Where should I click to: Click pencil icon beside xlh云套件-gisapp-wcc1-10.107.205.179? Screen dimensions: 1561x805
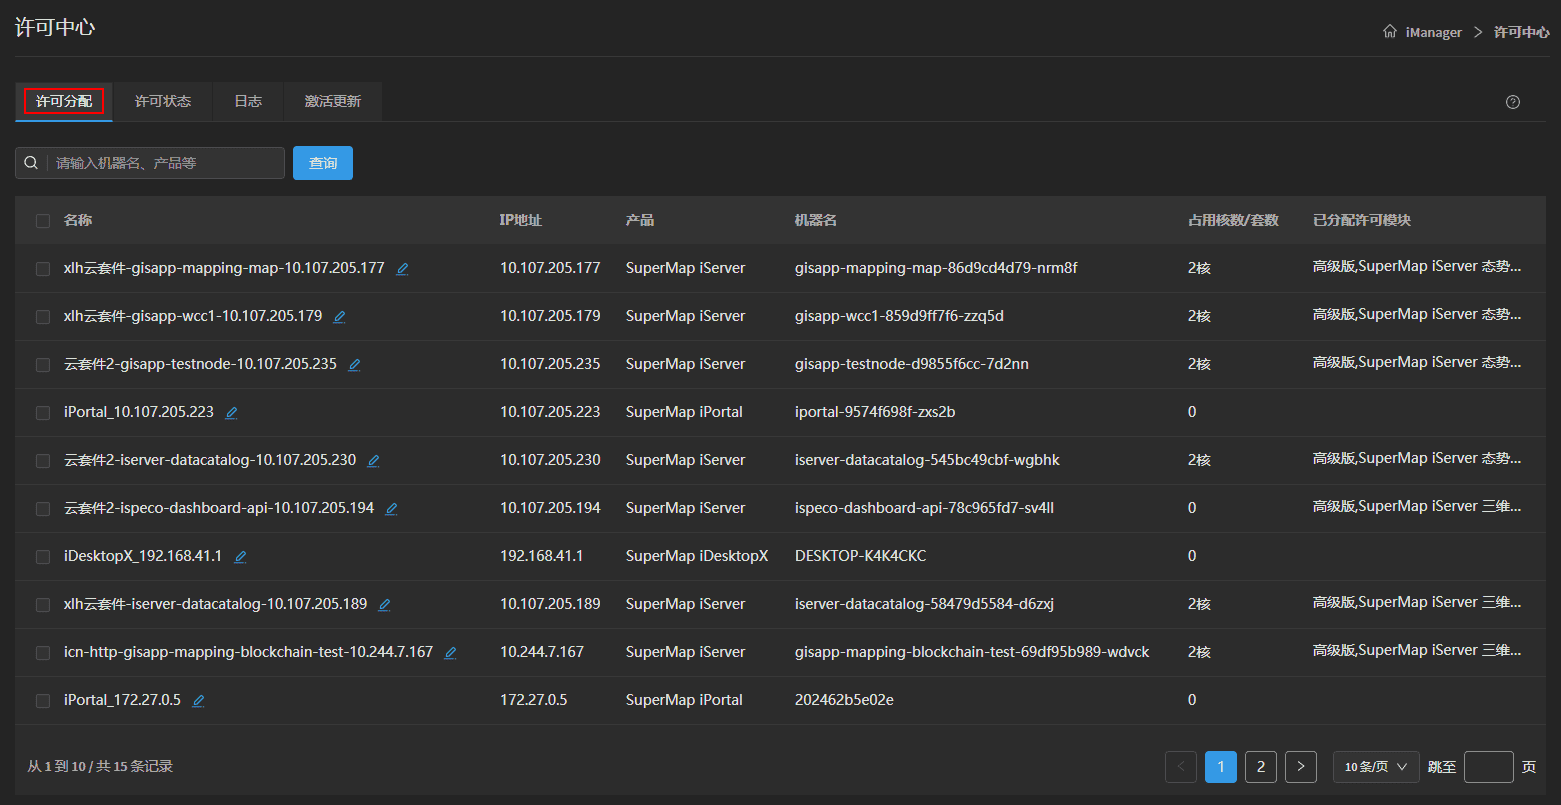339,317
